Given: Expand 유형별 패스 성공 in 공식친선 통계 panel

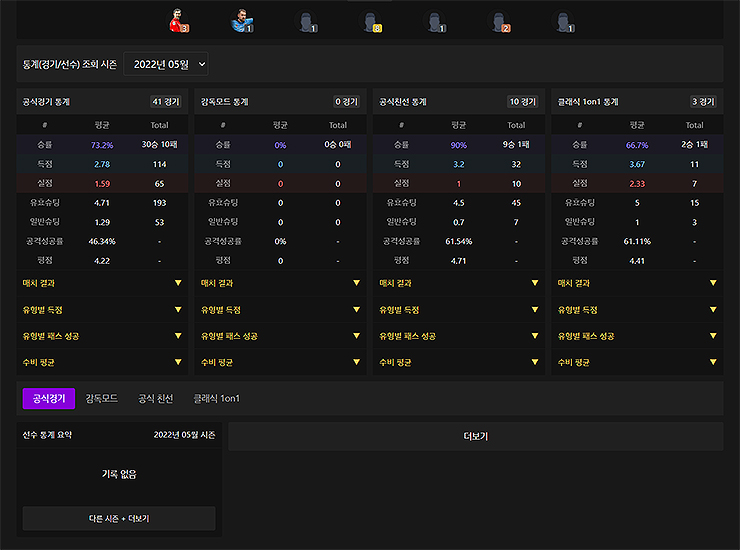Looking at the screenshot, I should coord(459,336).
